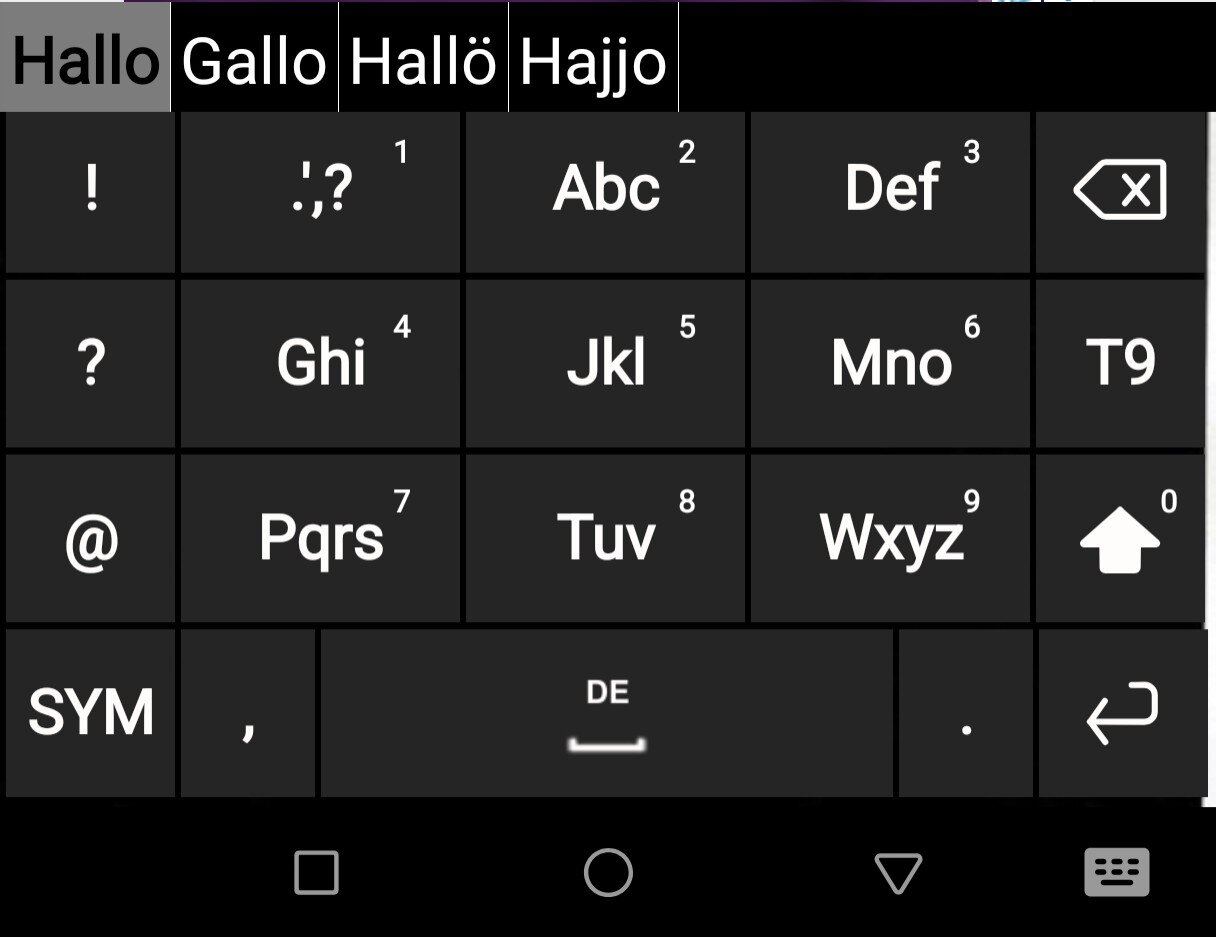Tap the Android home circle button

coord(608,873)
